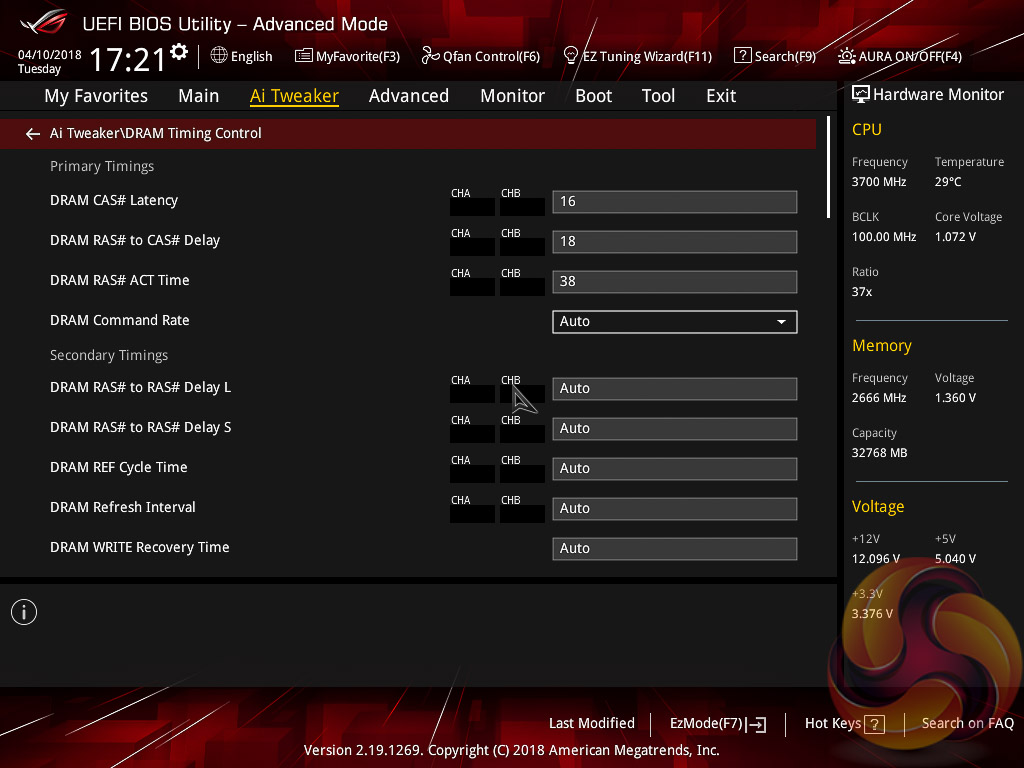Click CPU temperature 29°C value
Viewport: 1024px width, 768px height.
948,182
